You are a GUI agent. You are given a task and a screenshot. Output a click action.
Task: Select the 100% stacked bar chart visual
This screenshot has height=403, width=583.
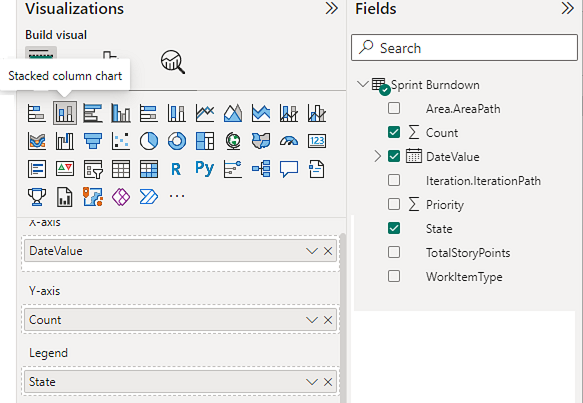(x=149, y=113)
